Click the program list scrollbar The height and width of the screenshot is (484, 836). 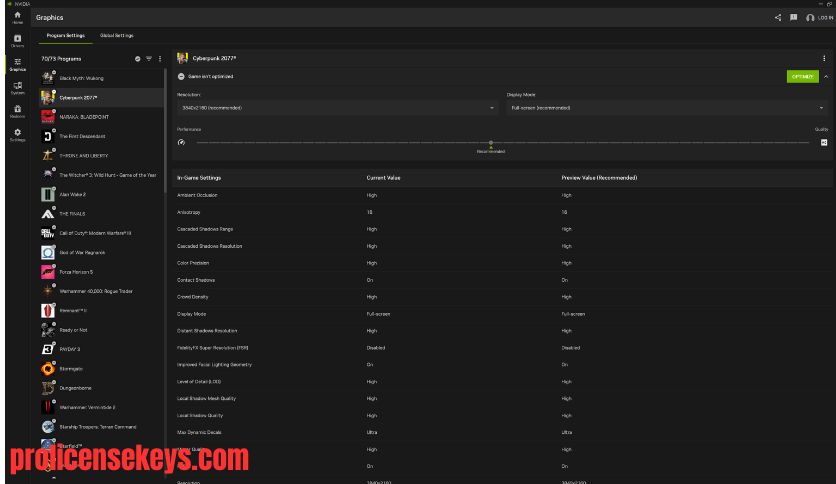coord(165,131)
